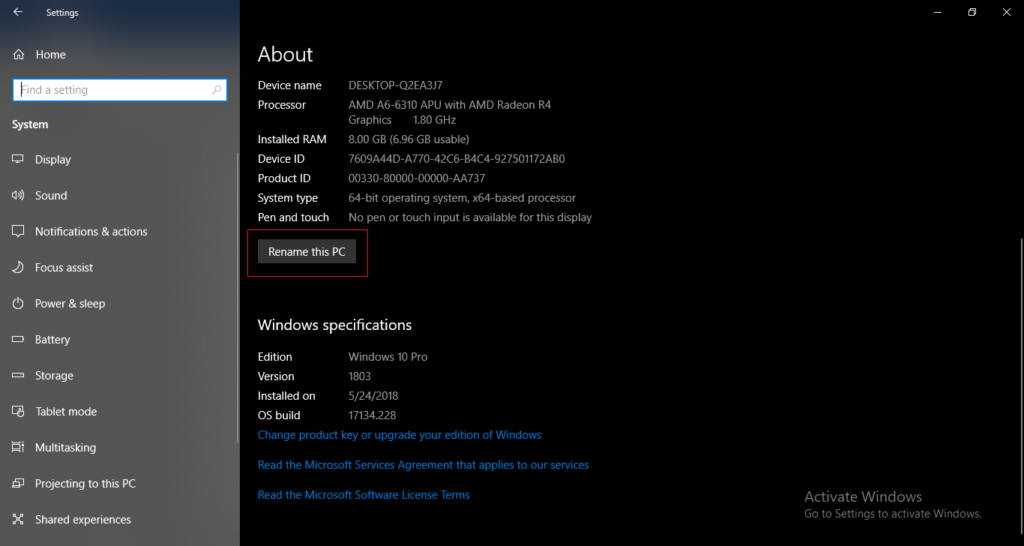Viewport: 1024px width, 546px height.
Task: Click the version value 1803
Action: coord(360,376)
